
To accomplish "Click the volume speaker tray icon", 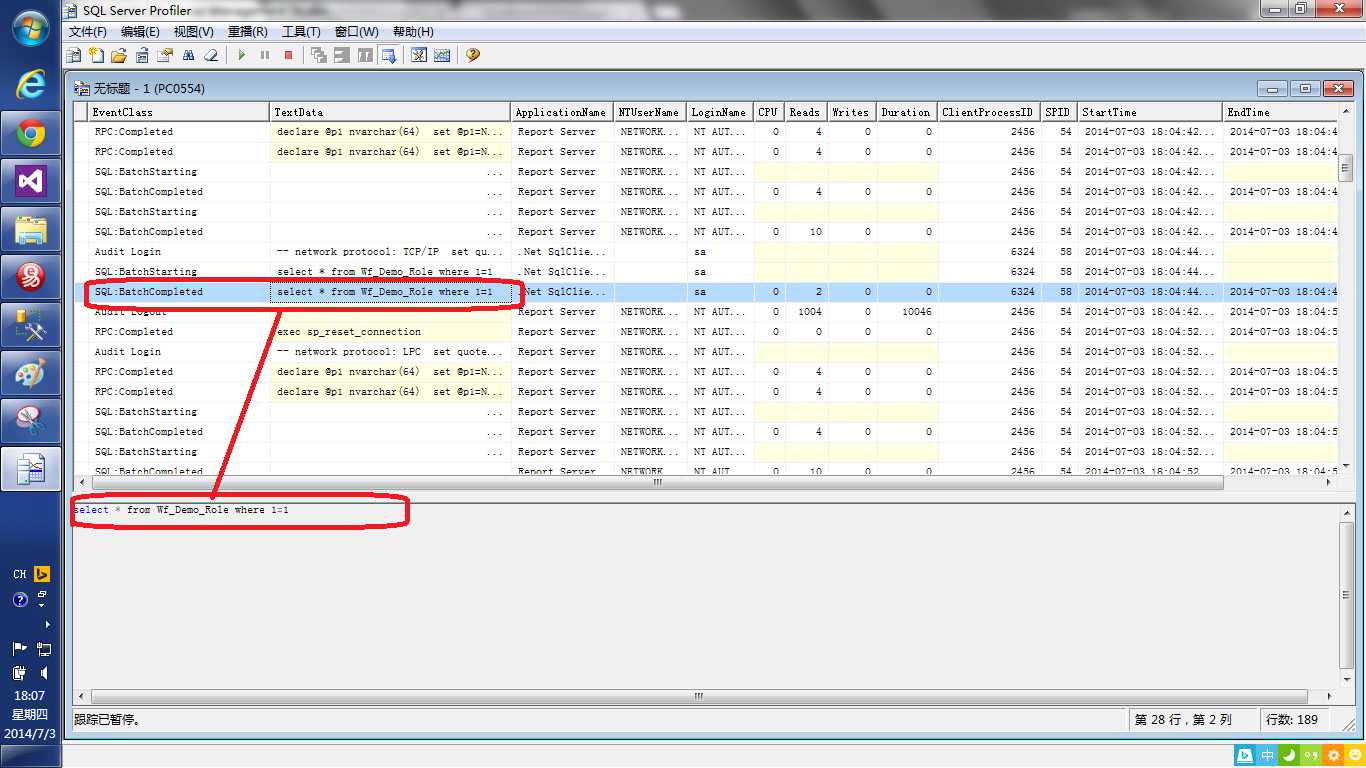I will click(44, 673).
